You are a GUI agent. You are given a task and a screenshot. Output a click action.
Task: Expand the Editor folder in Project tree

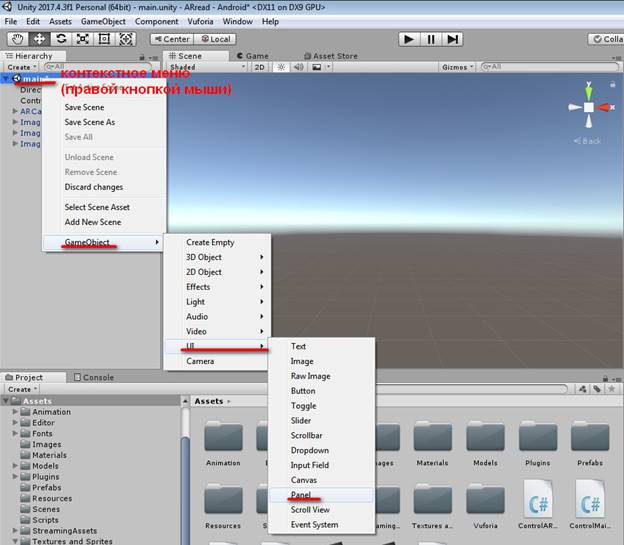tap(15, 422)
